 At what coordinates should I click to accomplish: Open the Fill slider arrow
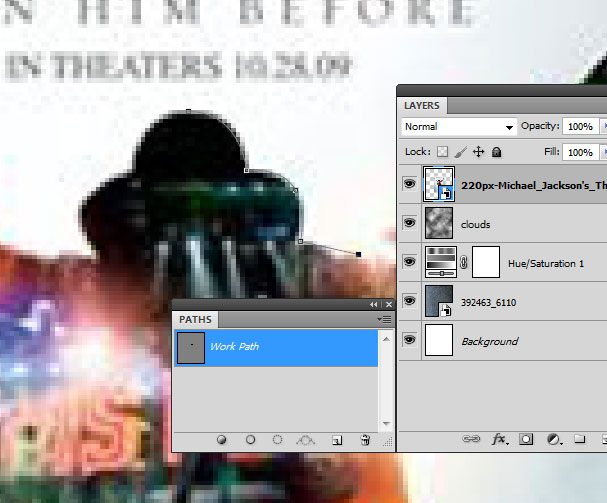coord(603,152)
